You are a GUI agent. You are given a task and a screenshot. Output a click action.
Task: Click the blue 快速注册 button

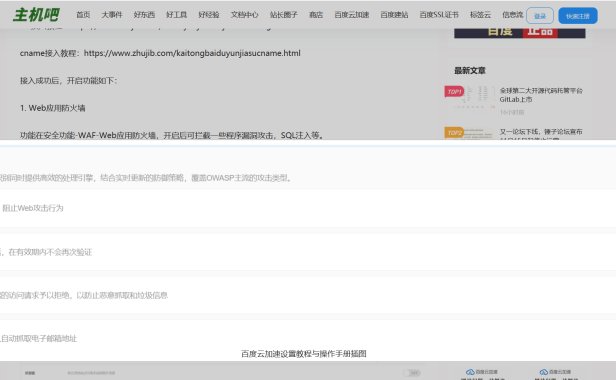pyautogui.click(x=578, y=16)
